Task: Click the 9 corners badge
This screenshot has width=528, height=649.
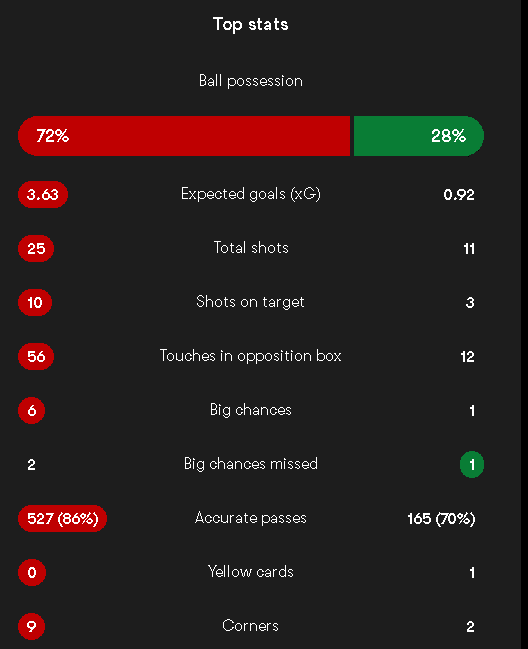Action: [31, 626]
